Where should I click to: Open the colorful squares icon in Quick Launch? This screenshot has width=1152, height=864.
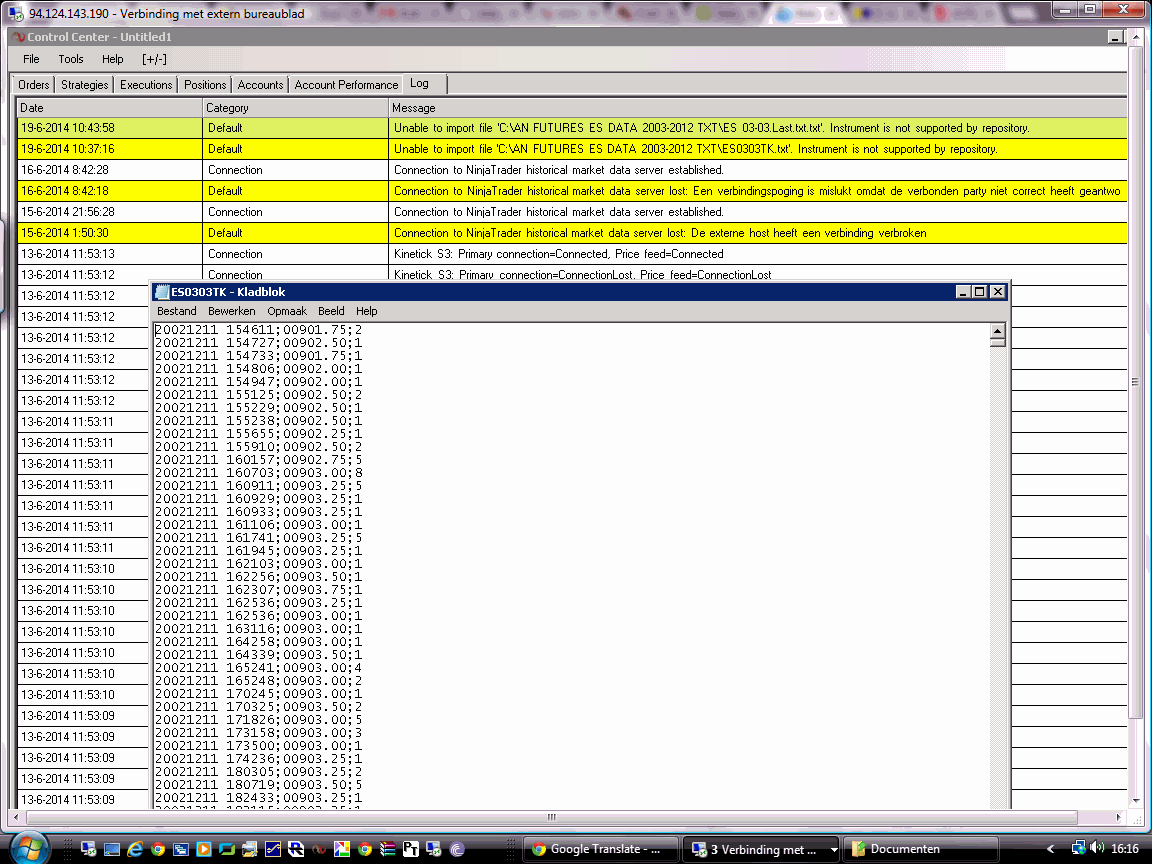tap(342, 849)
